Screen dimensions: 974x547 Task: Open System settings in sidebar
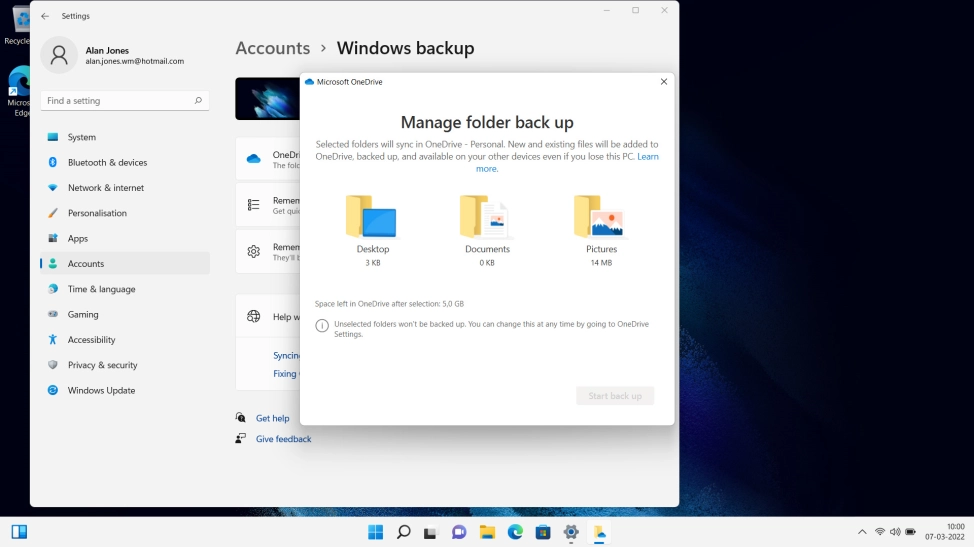(125, 137)
